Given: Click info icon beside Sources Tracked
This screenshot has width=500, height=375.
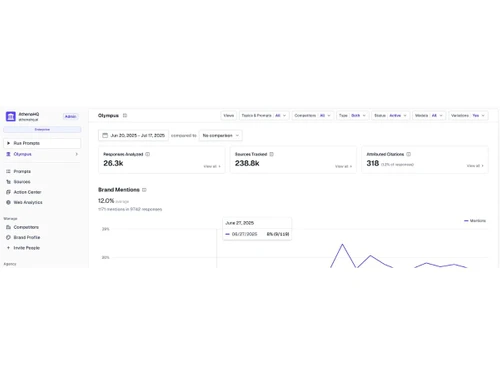Looking at the screenshot, I should [272, 154].
